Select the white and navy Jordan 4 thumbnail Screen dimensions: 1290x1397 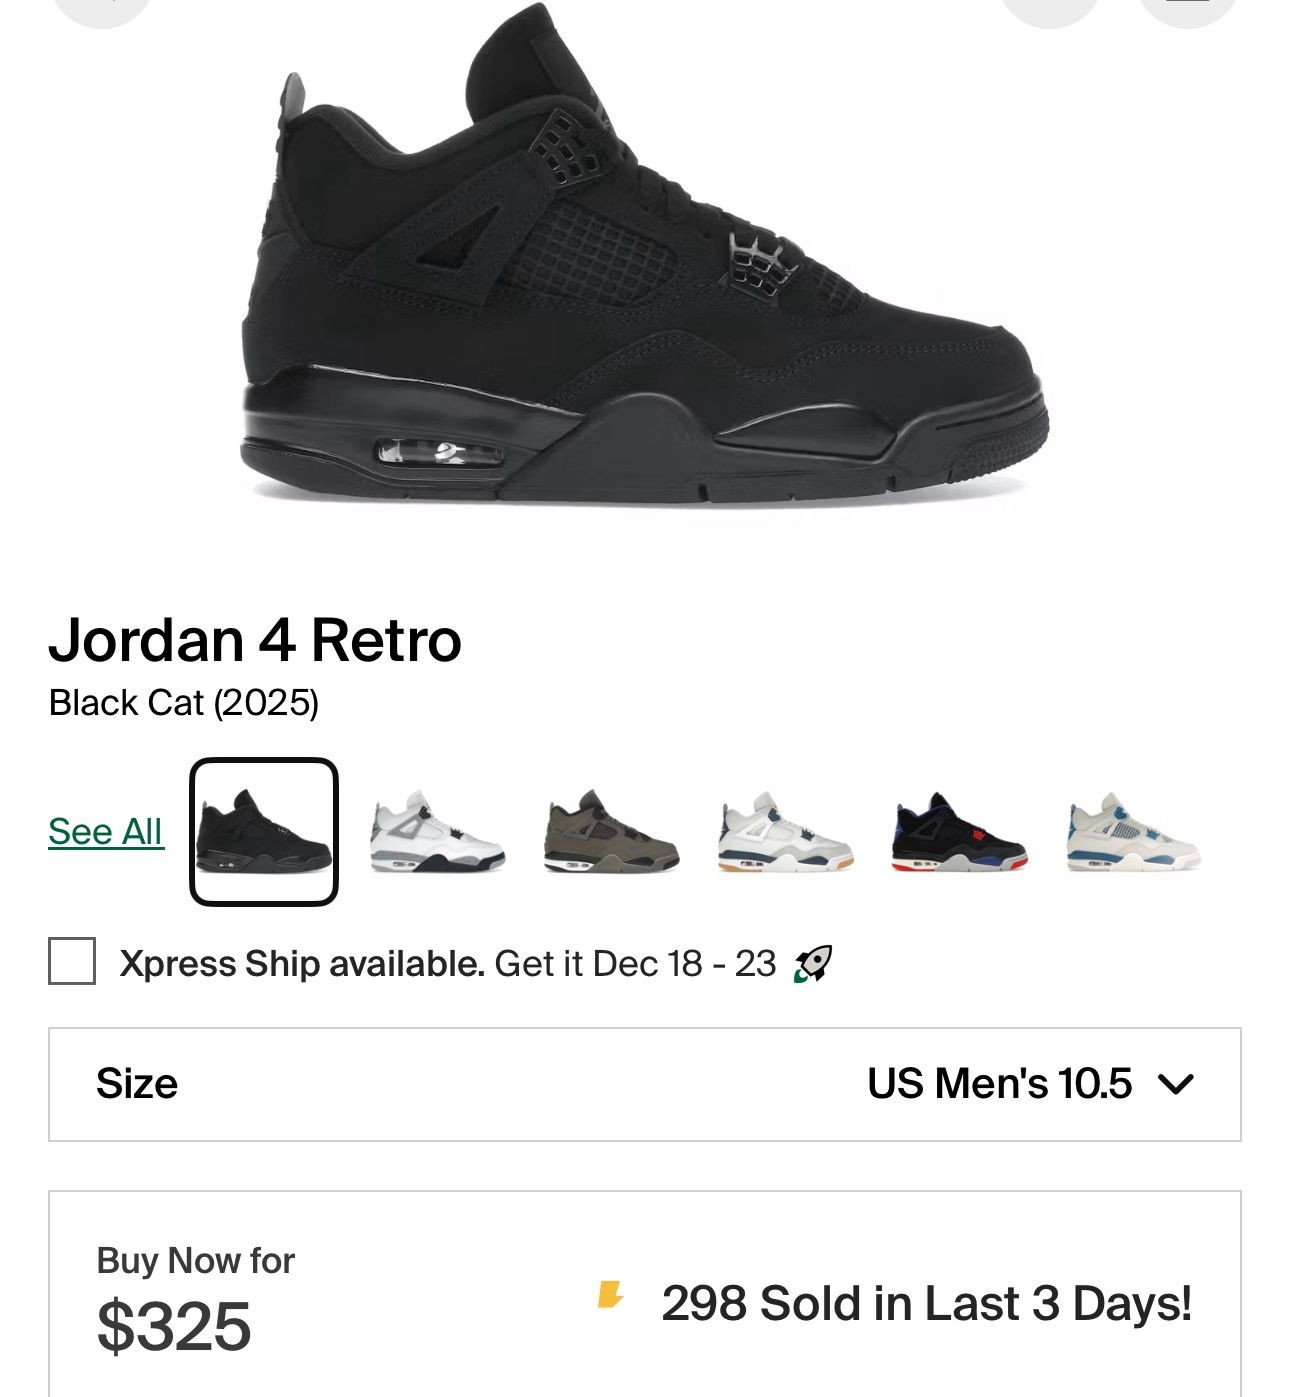(x=785, y=832)
